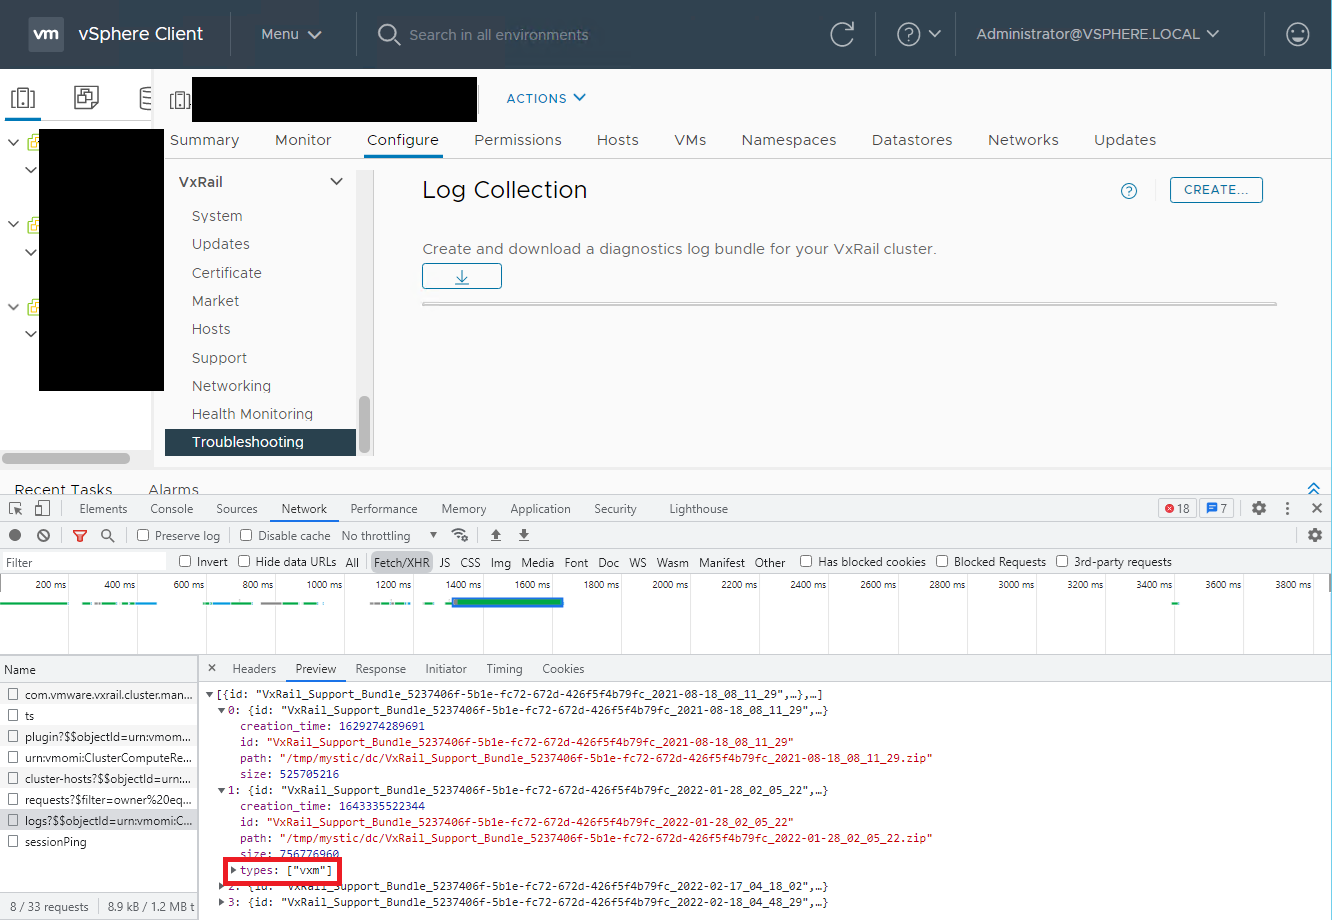Check Hide data URLs checkbox
Viewport: 1332px width, 920px height.
(244, 562)
